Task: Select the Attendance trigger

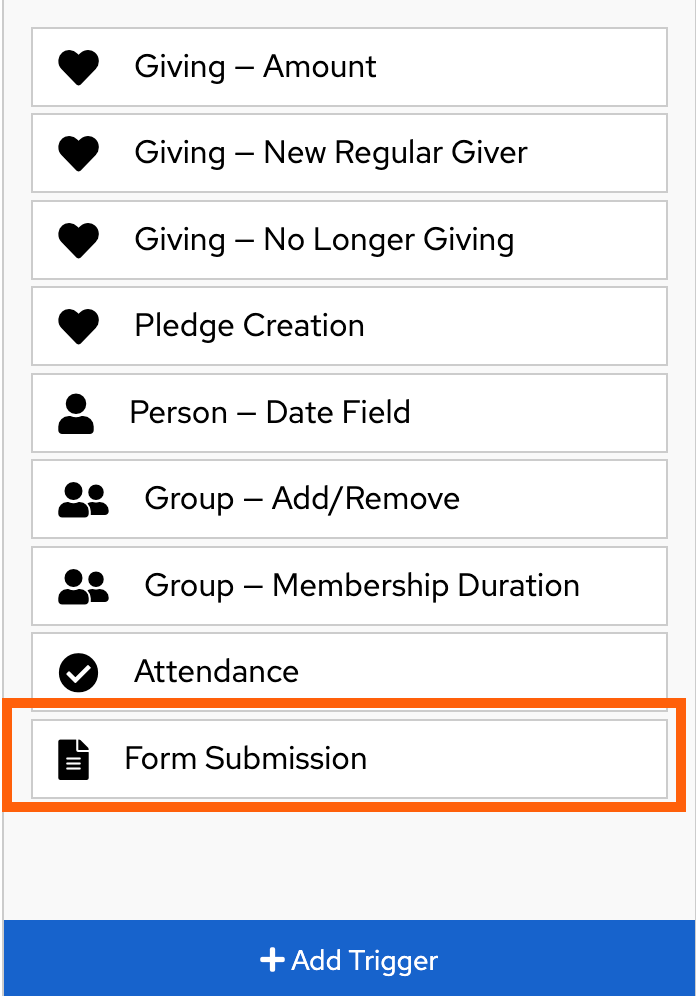Action: (348, 671)
